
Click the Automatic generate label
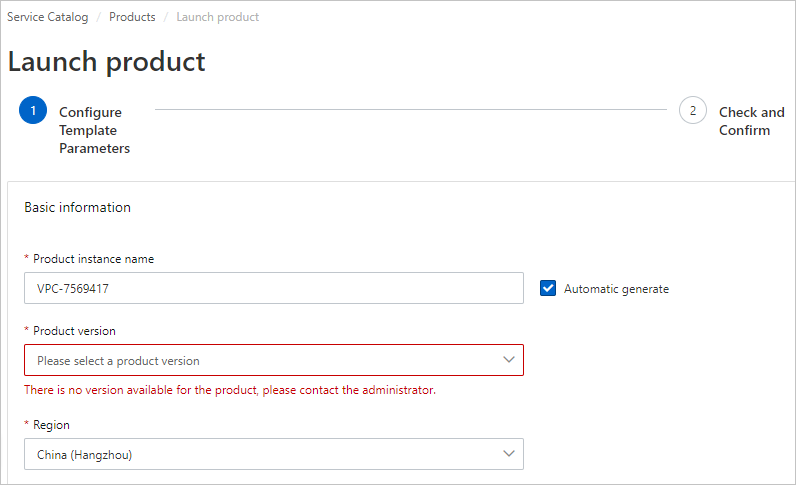click(x=616, y=289)
